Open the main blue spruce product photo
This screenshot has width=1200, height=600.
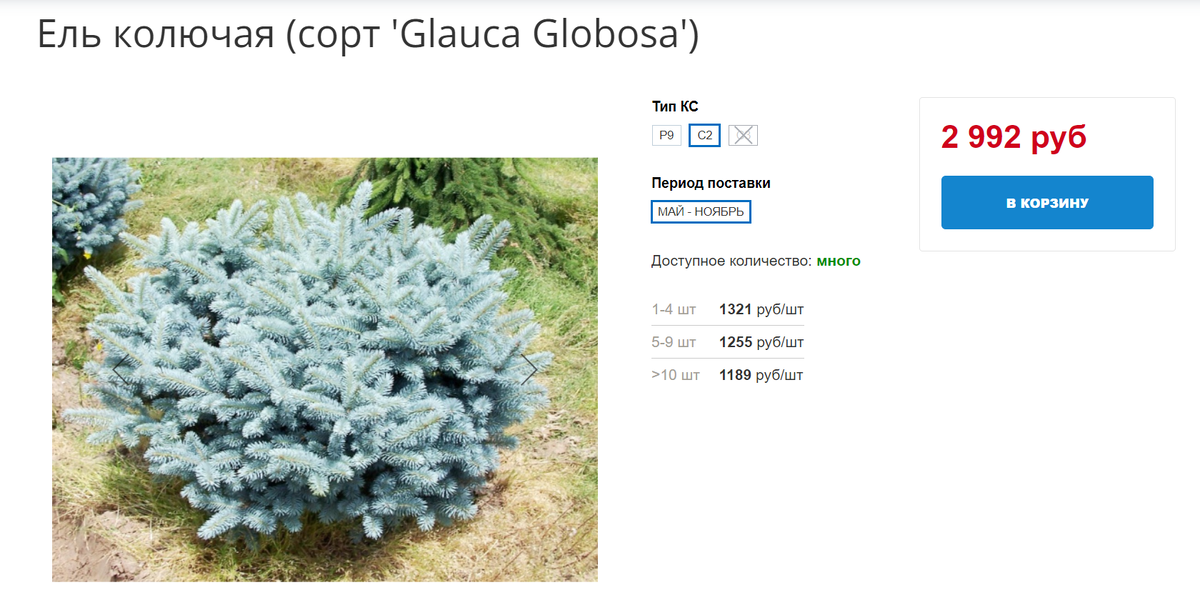325,369
